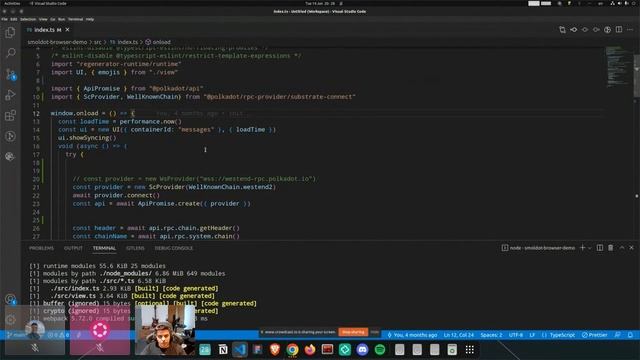Open the Run and Debug view
Viewport: 640px width, 360px height.
pos(11,95)
